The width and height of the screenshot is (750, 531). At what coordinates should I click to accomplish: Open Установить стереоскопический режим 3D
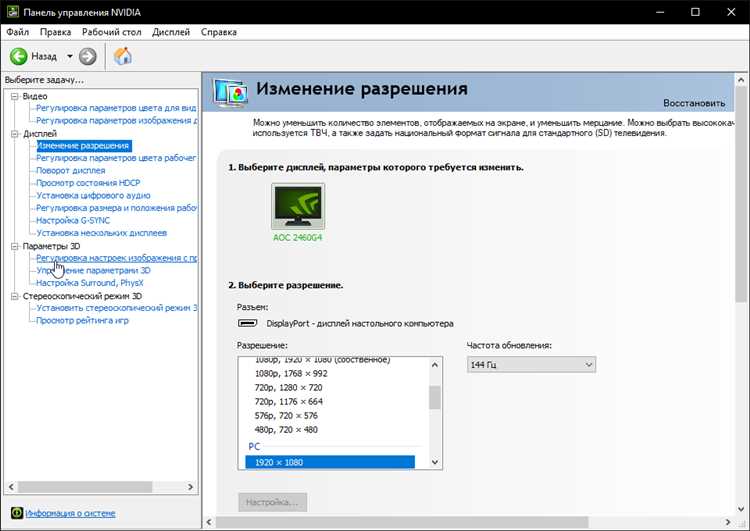click(x=116, y=308)
